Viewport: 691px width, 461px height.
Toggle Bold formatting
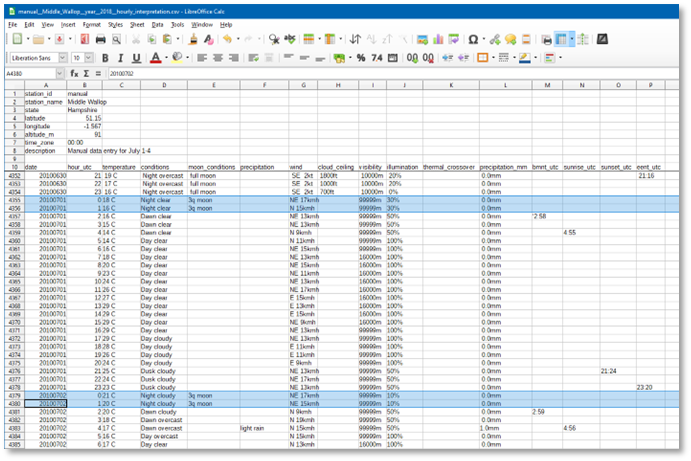105,58
